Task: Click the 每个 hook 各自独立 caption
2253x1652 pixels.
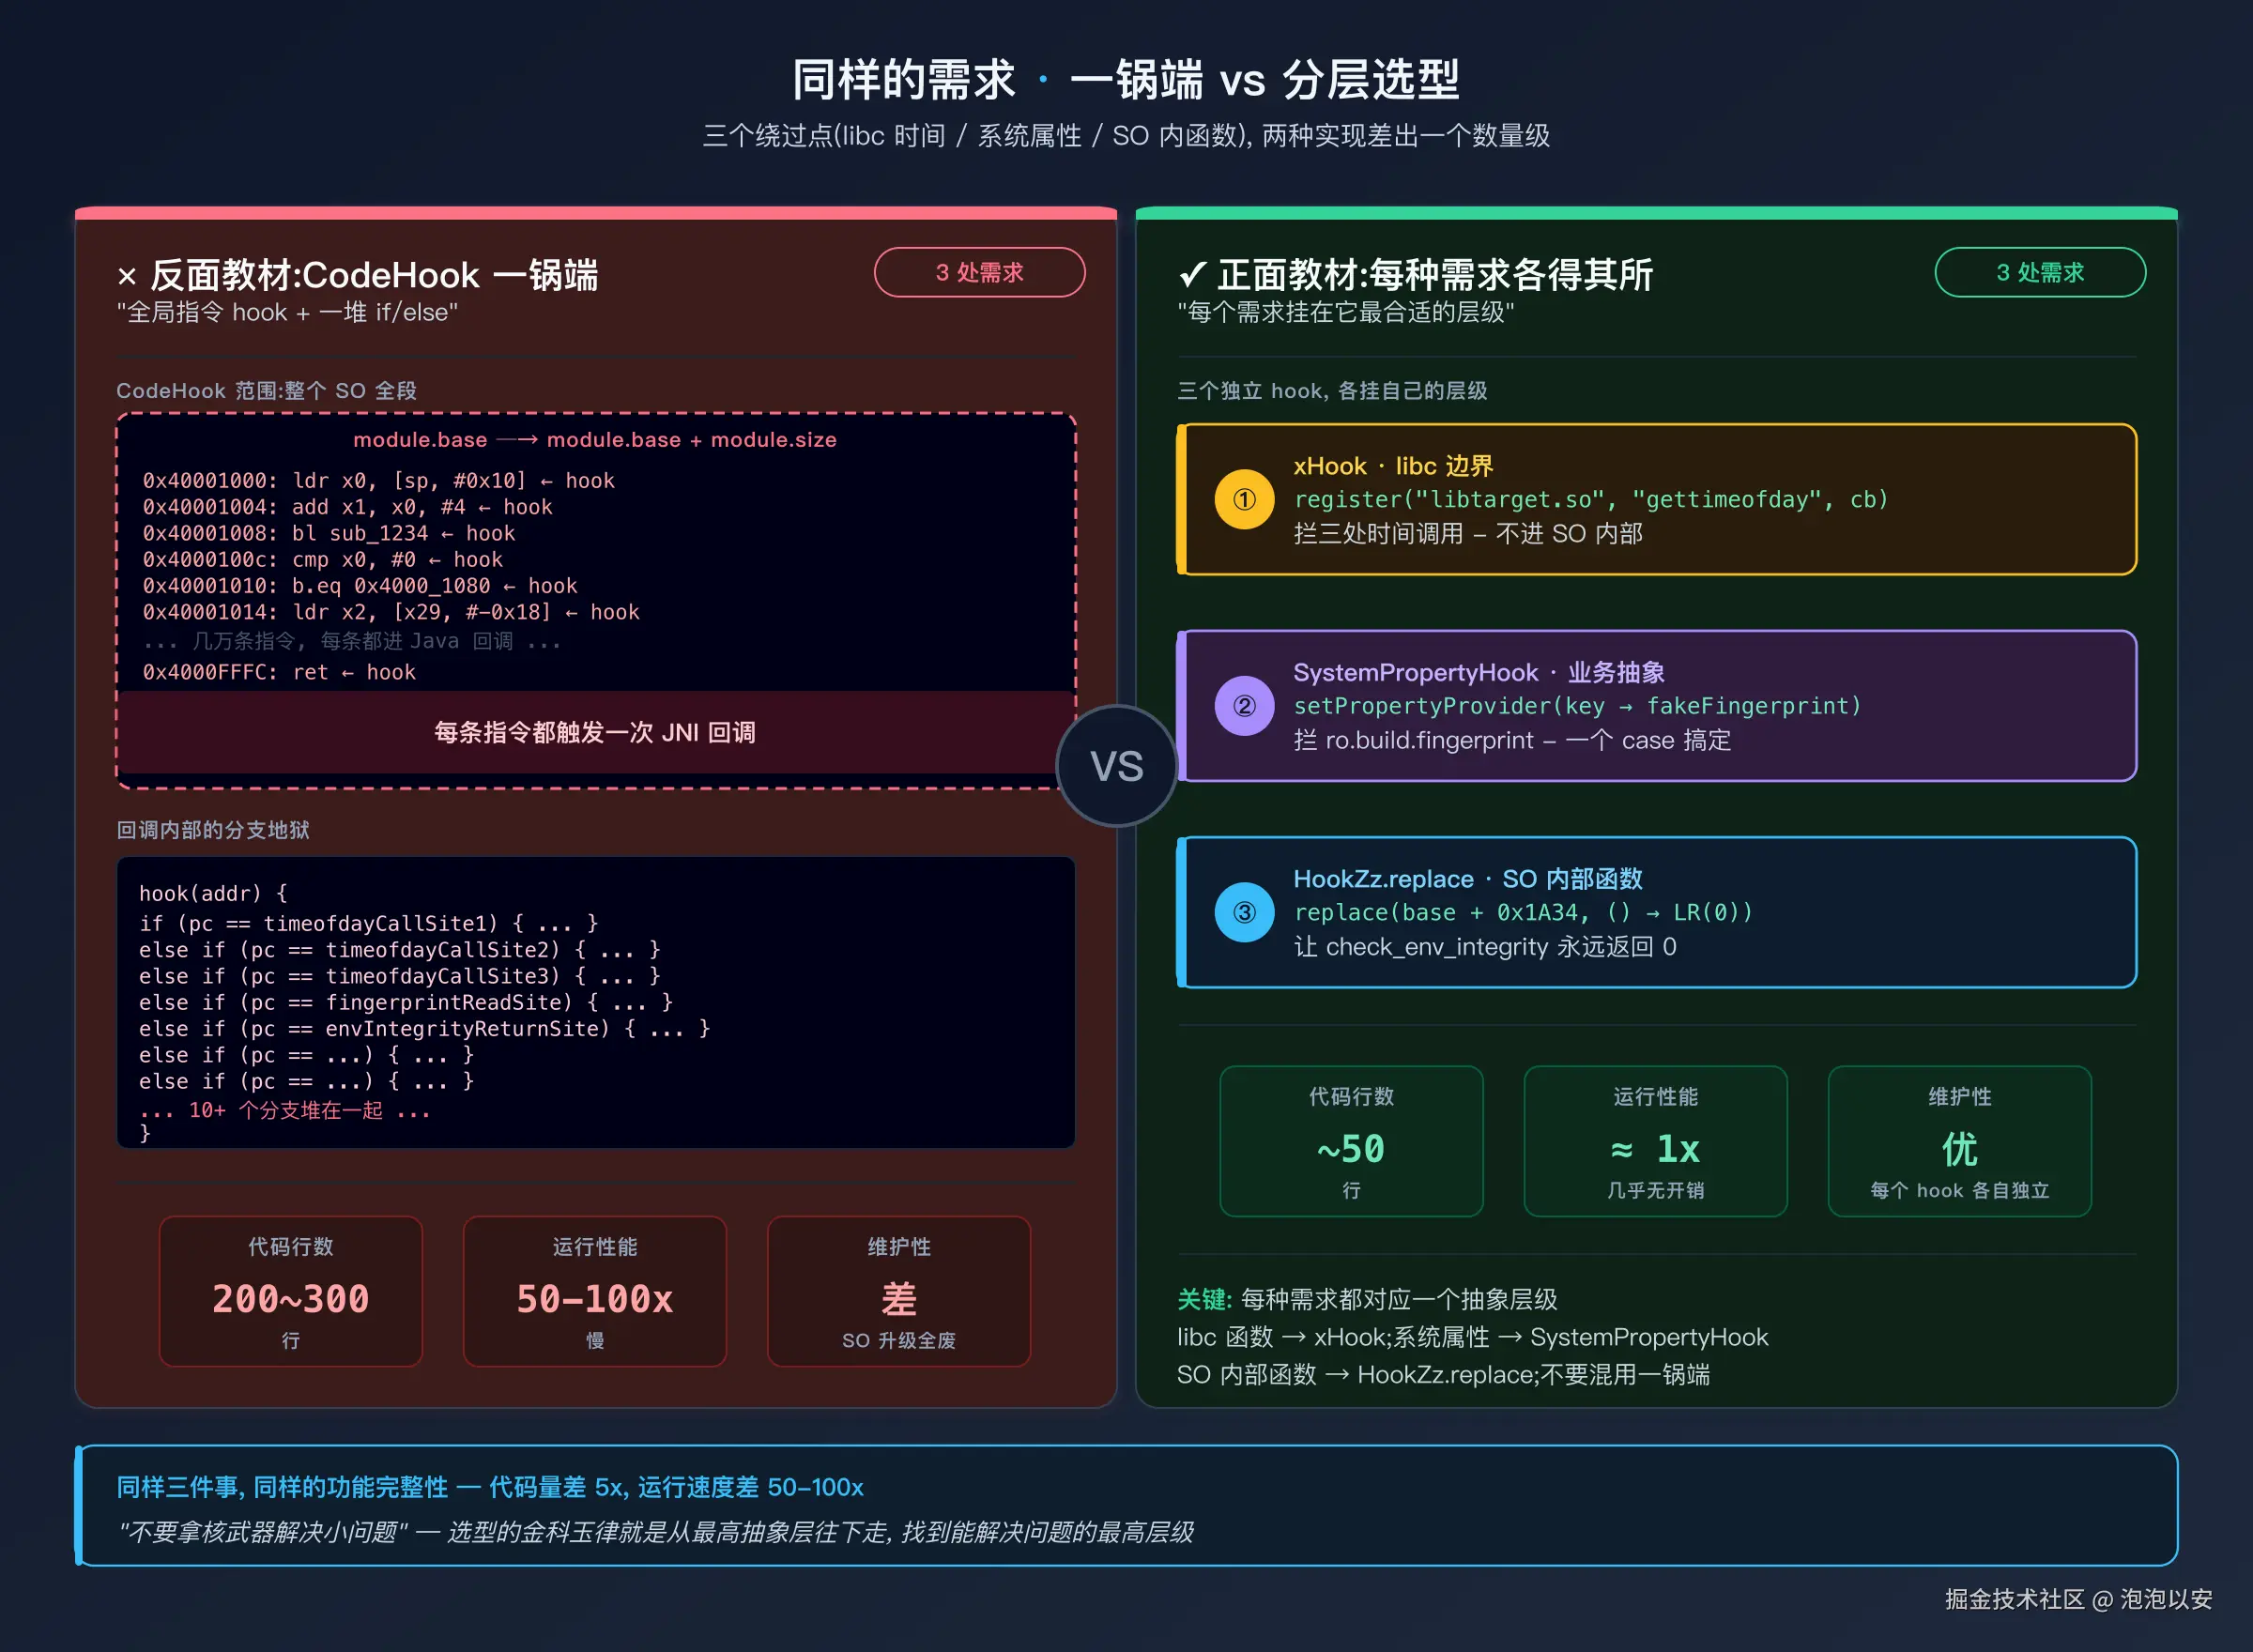Action: tap(1960, 1190)
